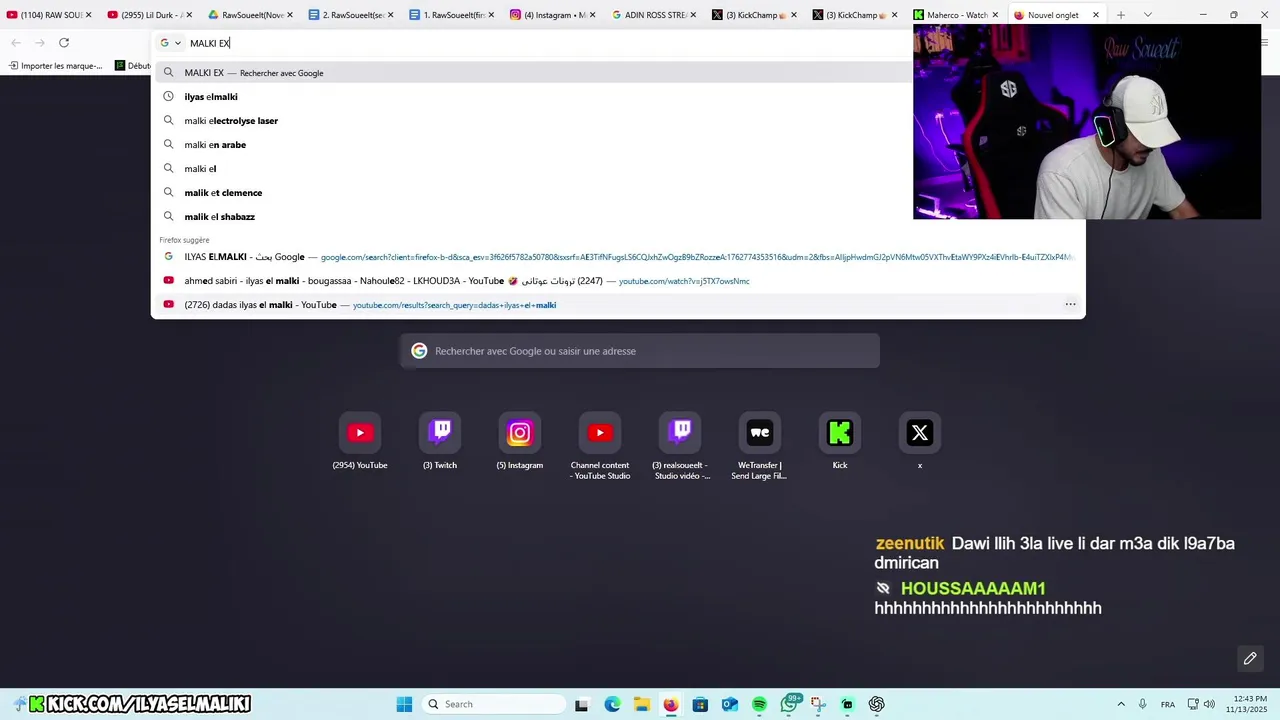
Task: Open ahmed sabiri ilyas el malki YouTube suggestion
Action: 618,281
